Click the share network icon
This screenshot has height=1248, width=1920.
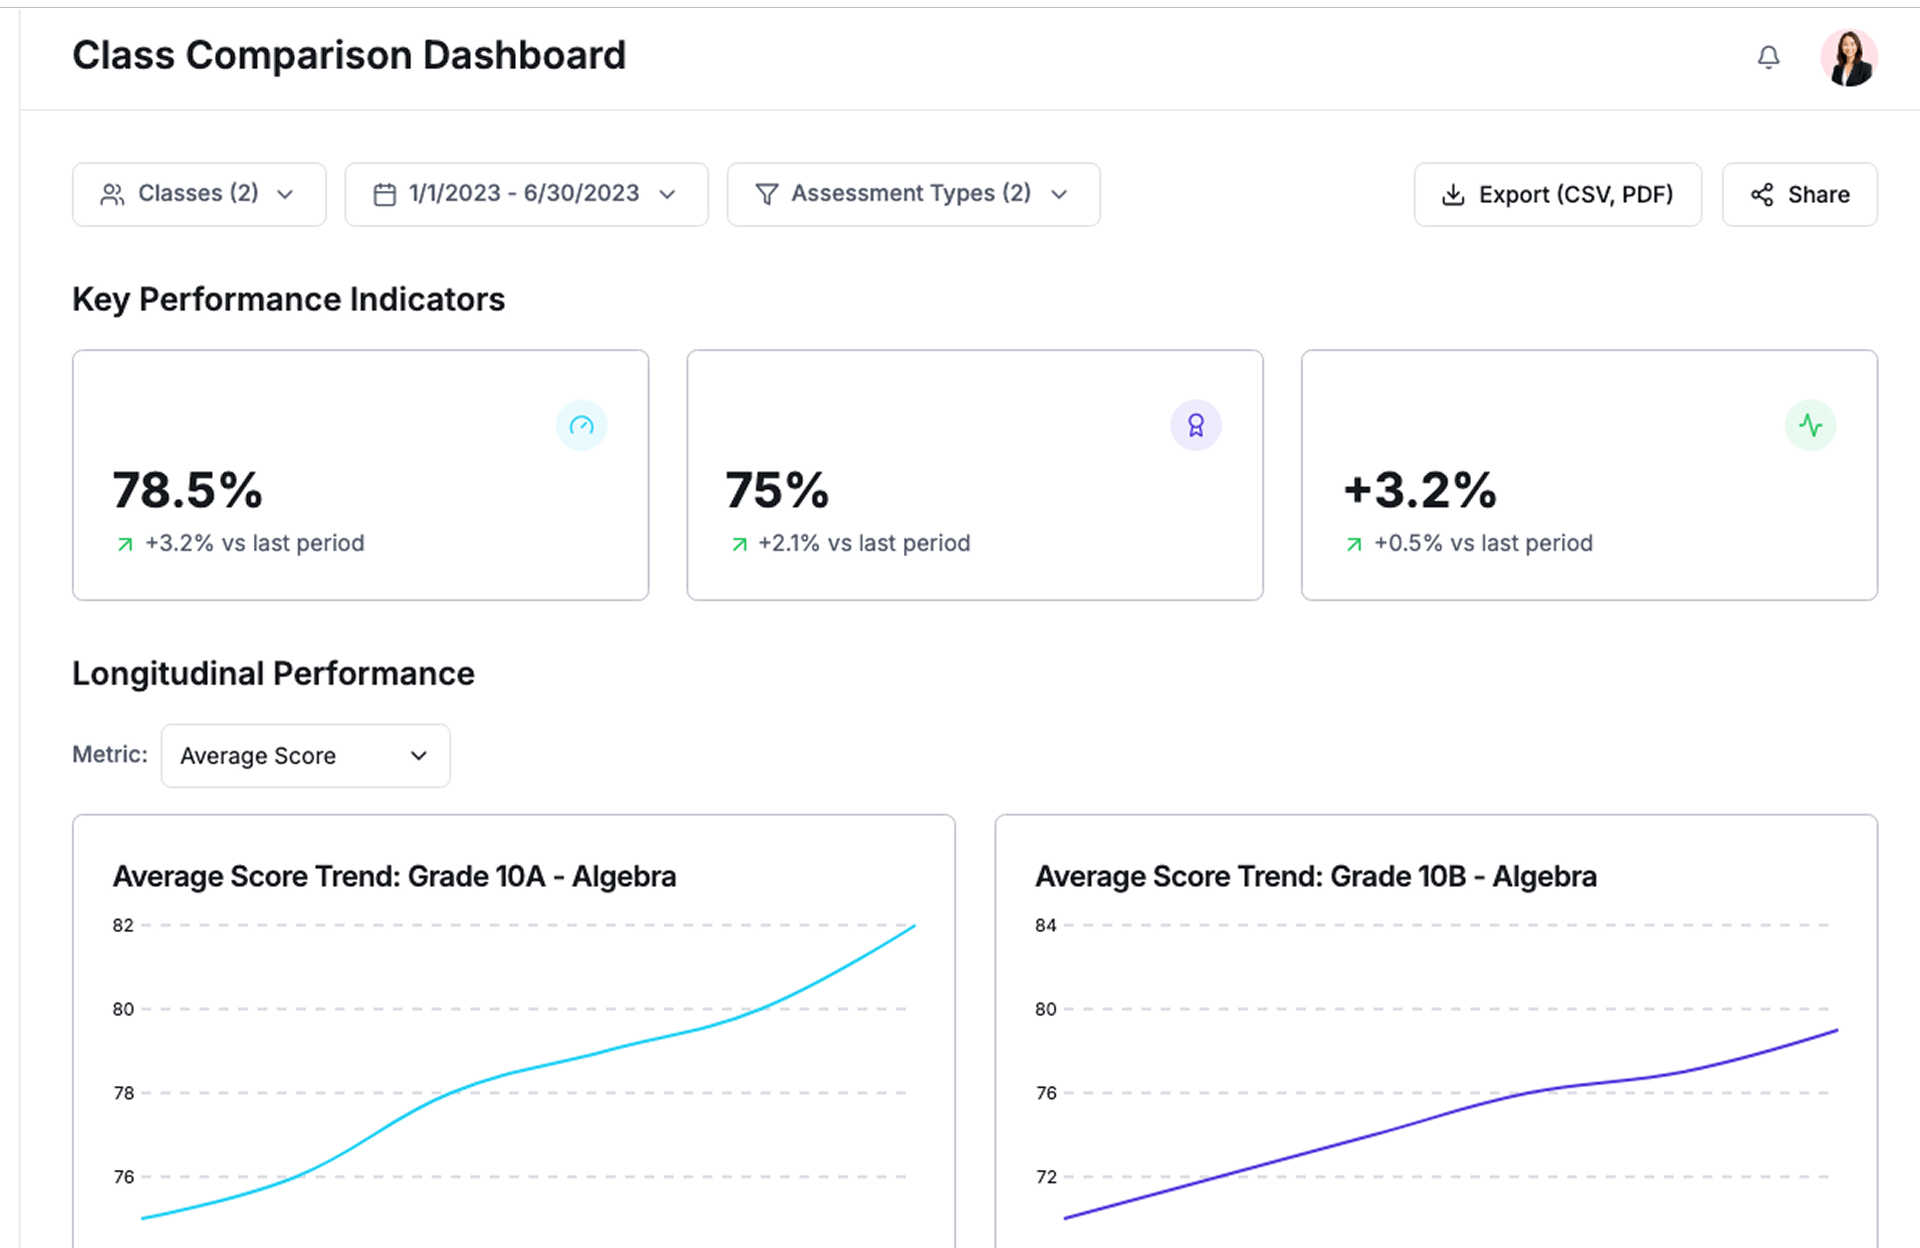click(1762, 195)
